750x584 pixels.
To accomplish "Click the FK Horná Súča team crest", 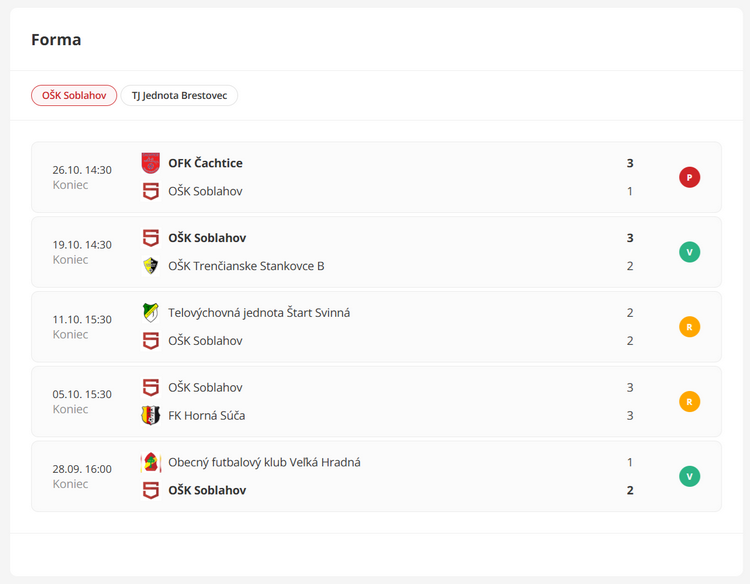I will click(151, 415).
